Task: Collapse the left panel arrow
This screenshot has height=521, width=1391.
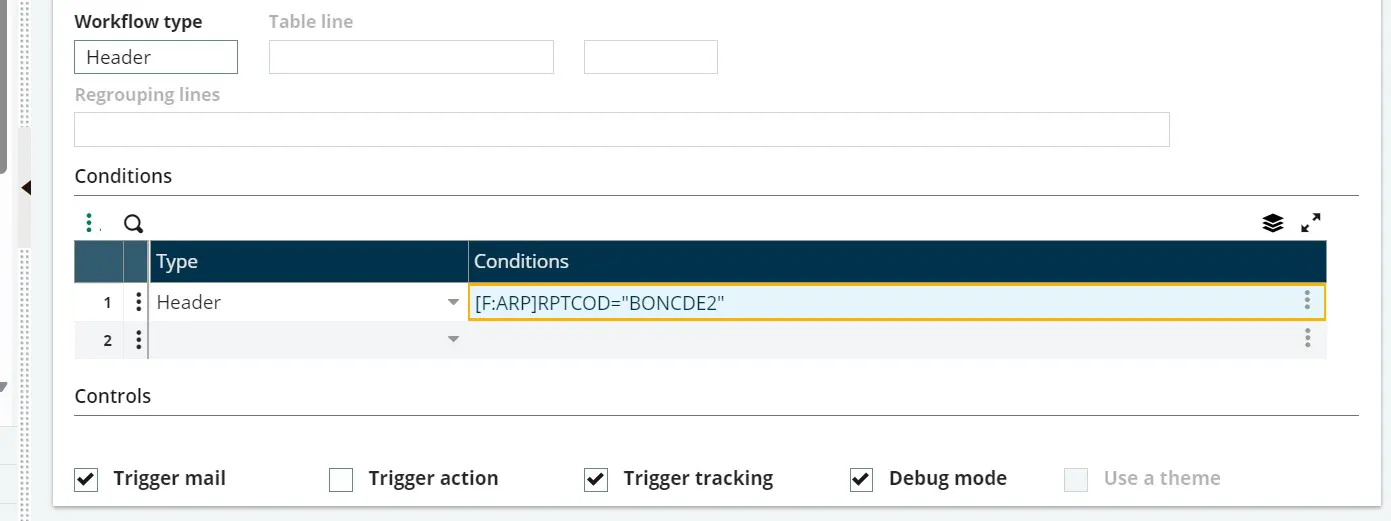Action: tap(26, 187)
